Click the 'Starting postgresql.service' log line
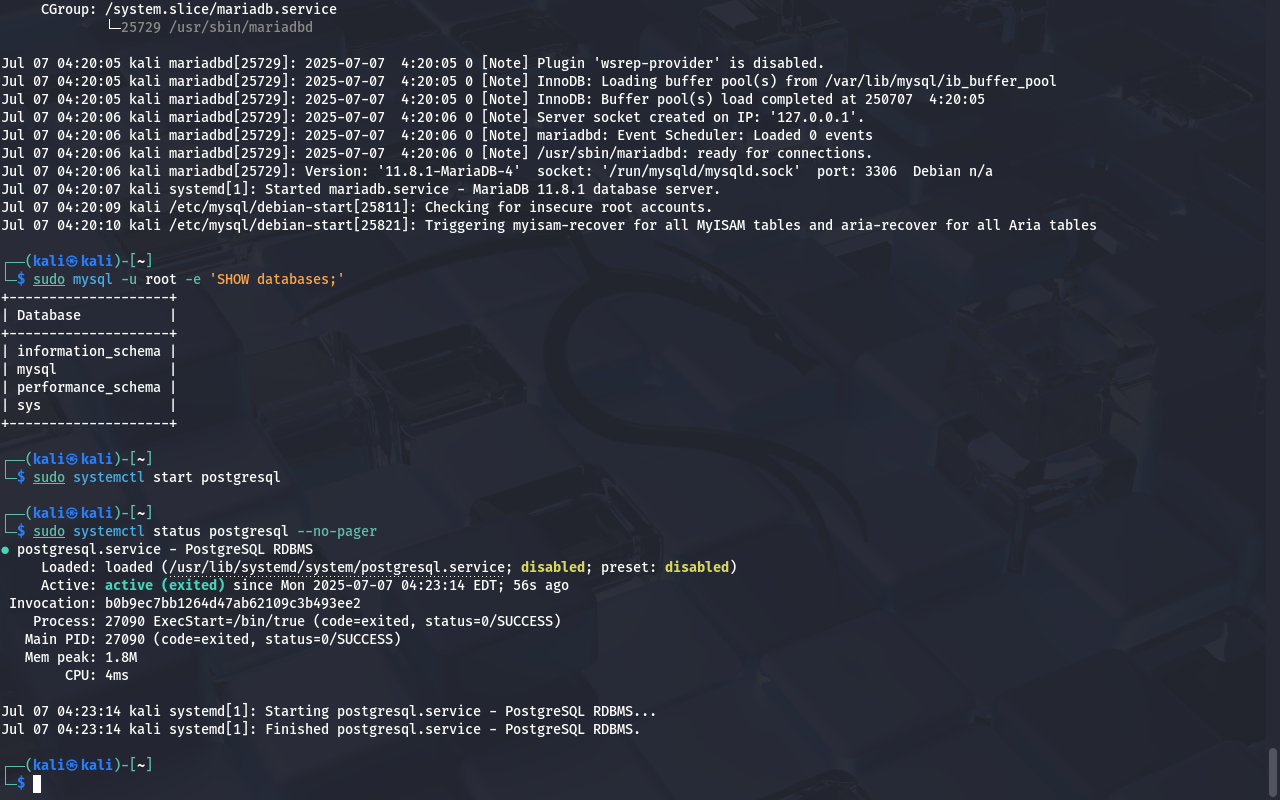The height and width of the screenshot is (800, 1280). click(x=329, y=711)
